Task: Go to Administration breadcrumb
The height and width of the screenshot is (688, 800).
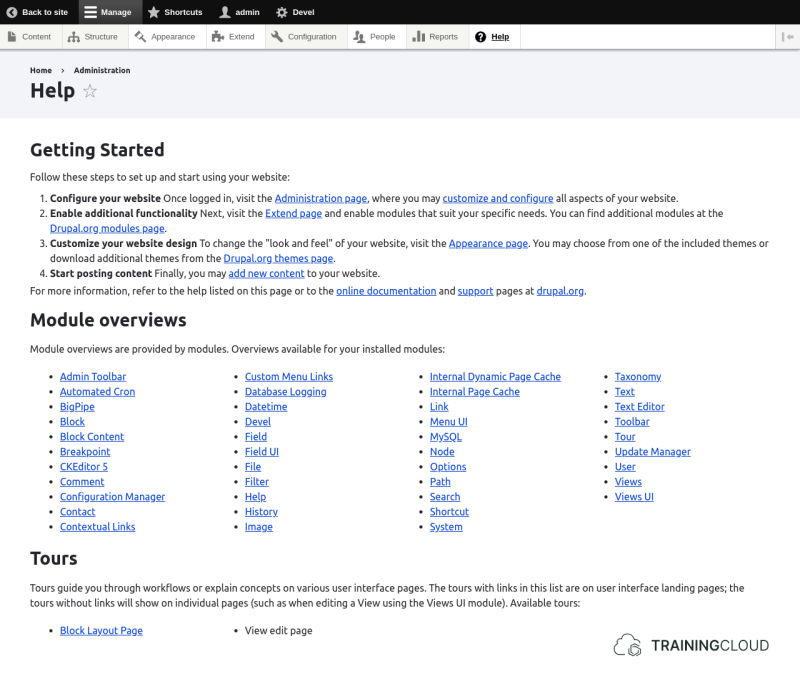Action: coord(102,70)
